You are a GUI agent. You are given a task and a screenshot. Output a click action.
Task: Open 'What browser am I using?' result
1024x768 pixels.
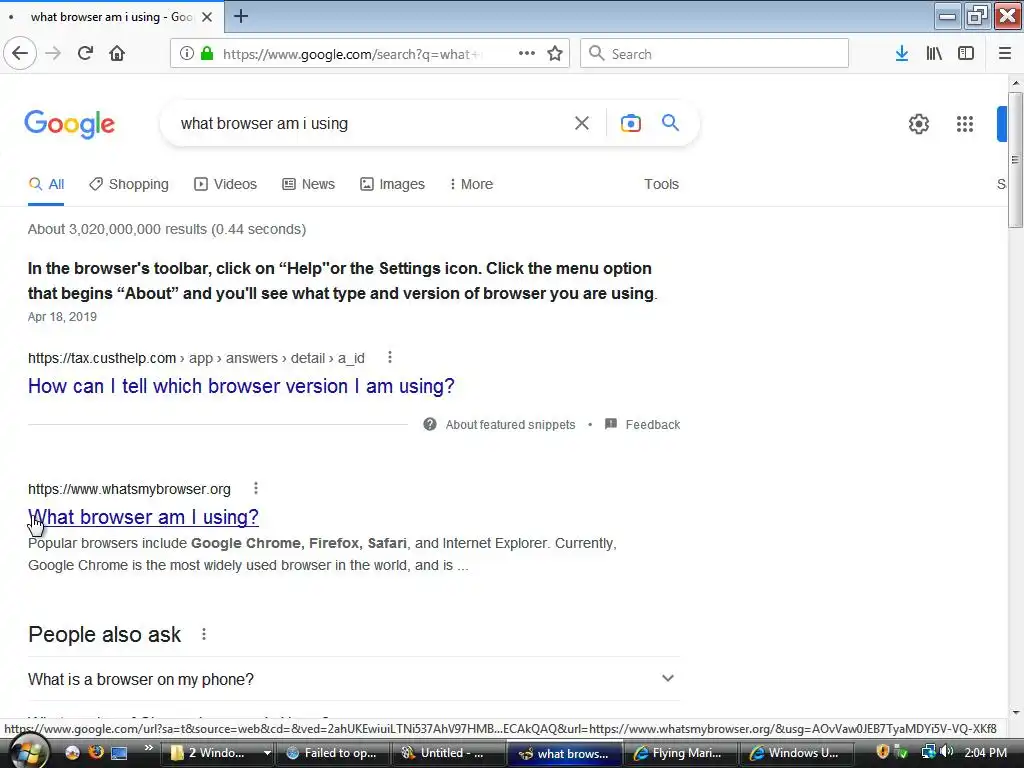click(x=144, y=517)
